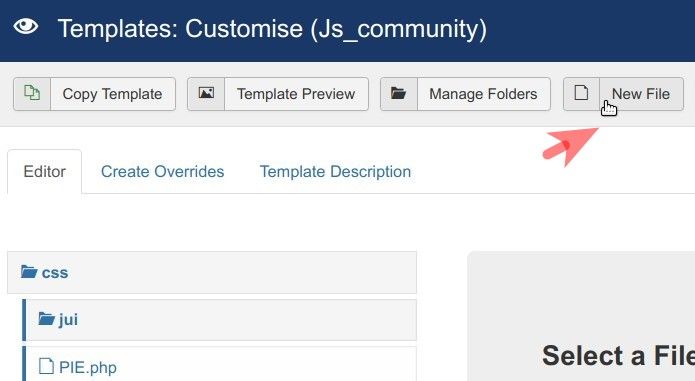The width and height of the screenshot is (695, 381).
Task: Click the Manage Folders button
Action: pyautogui.click(x=465, y=94)
